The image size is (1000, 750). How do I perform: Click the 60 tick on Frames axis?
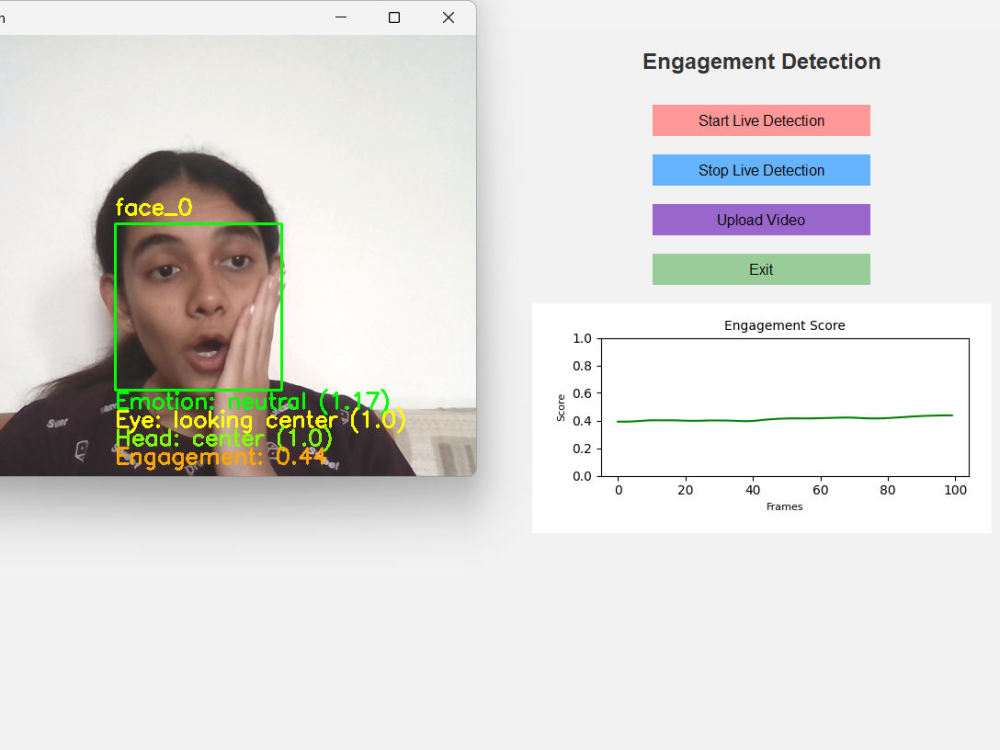click(820, 490)
